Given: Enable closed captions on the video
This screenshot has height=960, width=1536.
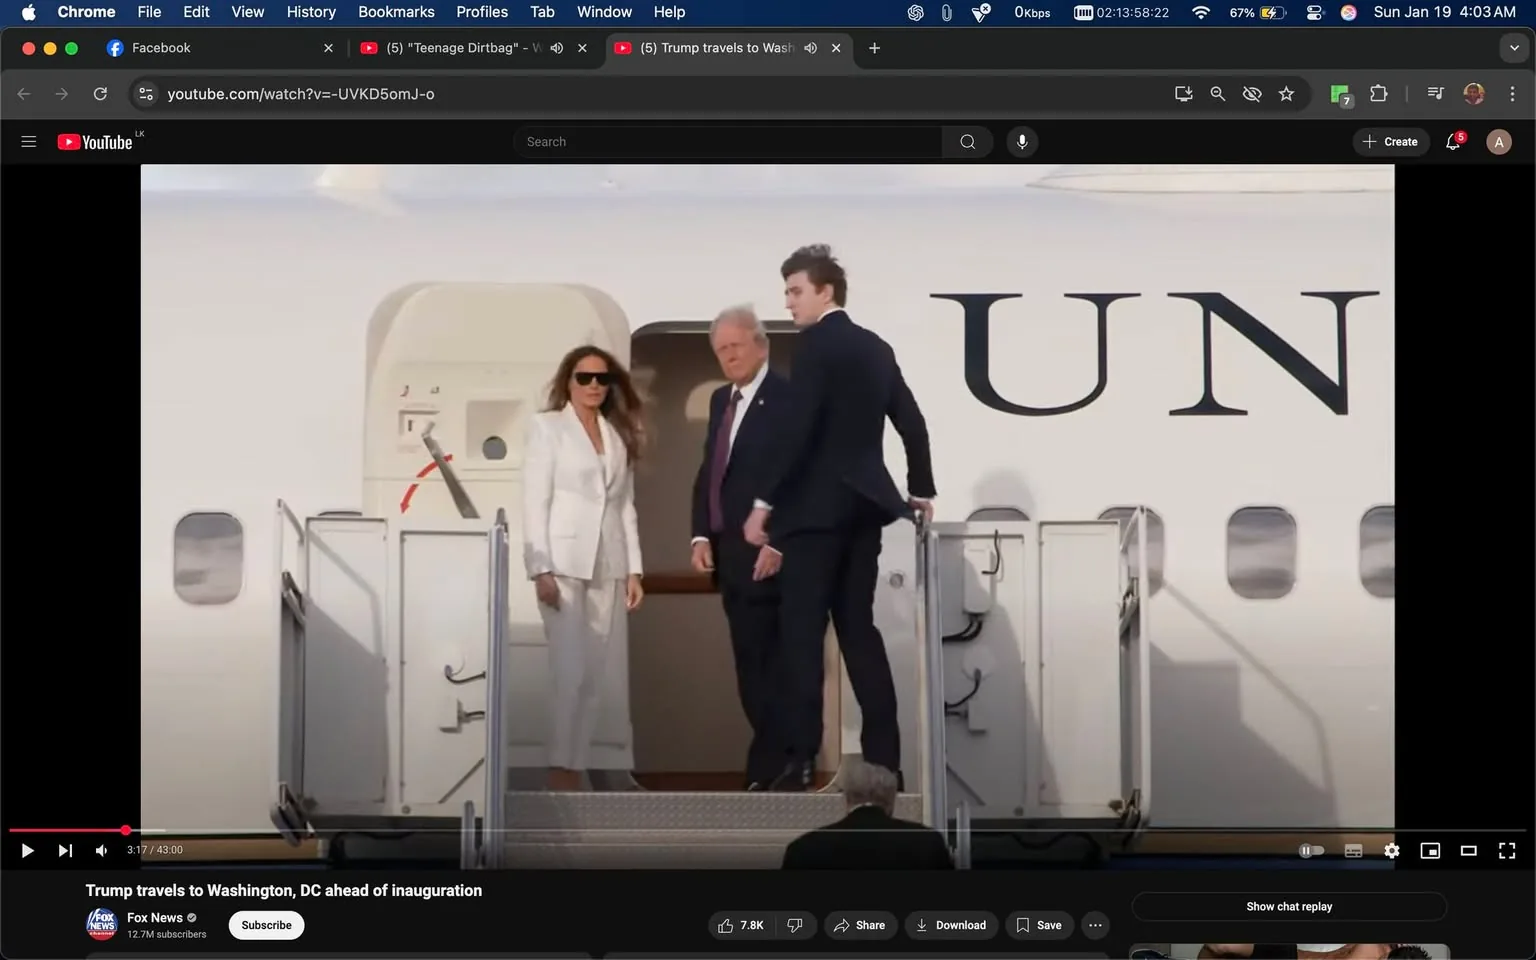Looking at the screenshot, I should point(1353,850).
